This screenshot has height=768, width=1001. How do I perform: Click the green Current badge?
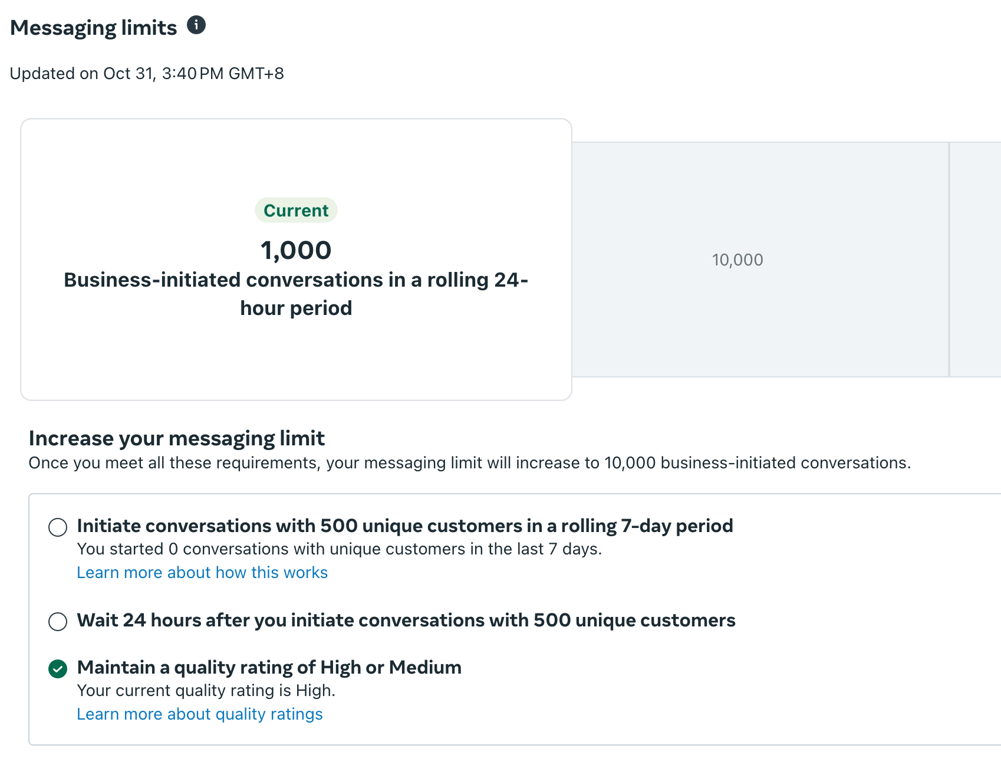pos(296,211)
